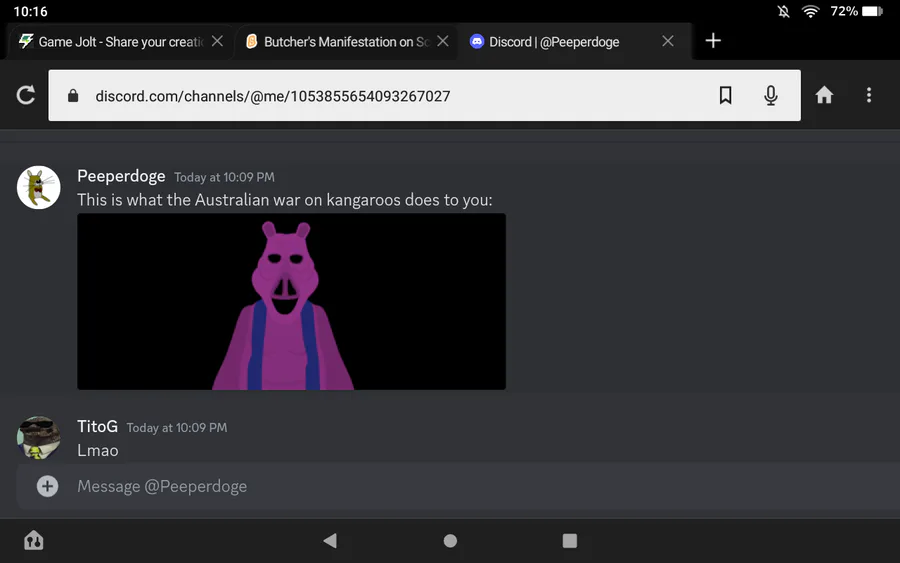Open Peeperdoge's avatar profile
This screenshot has height=563, width=900.
click(38, 188)
